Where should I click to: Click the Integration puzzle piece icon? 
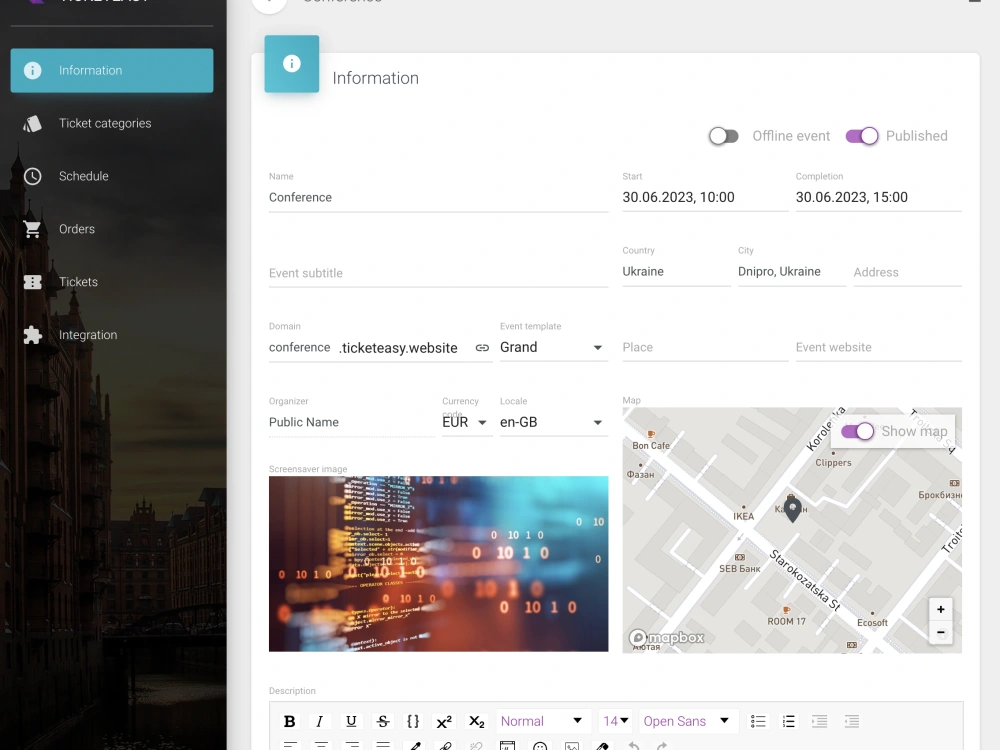click(33, 335)
